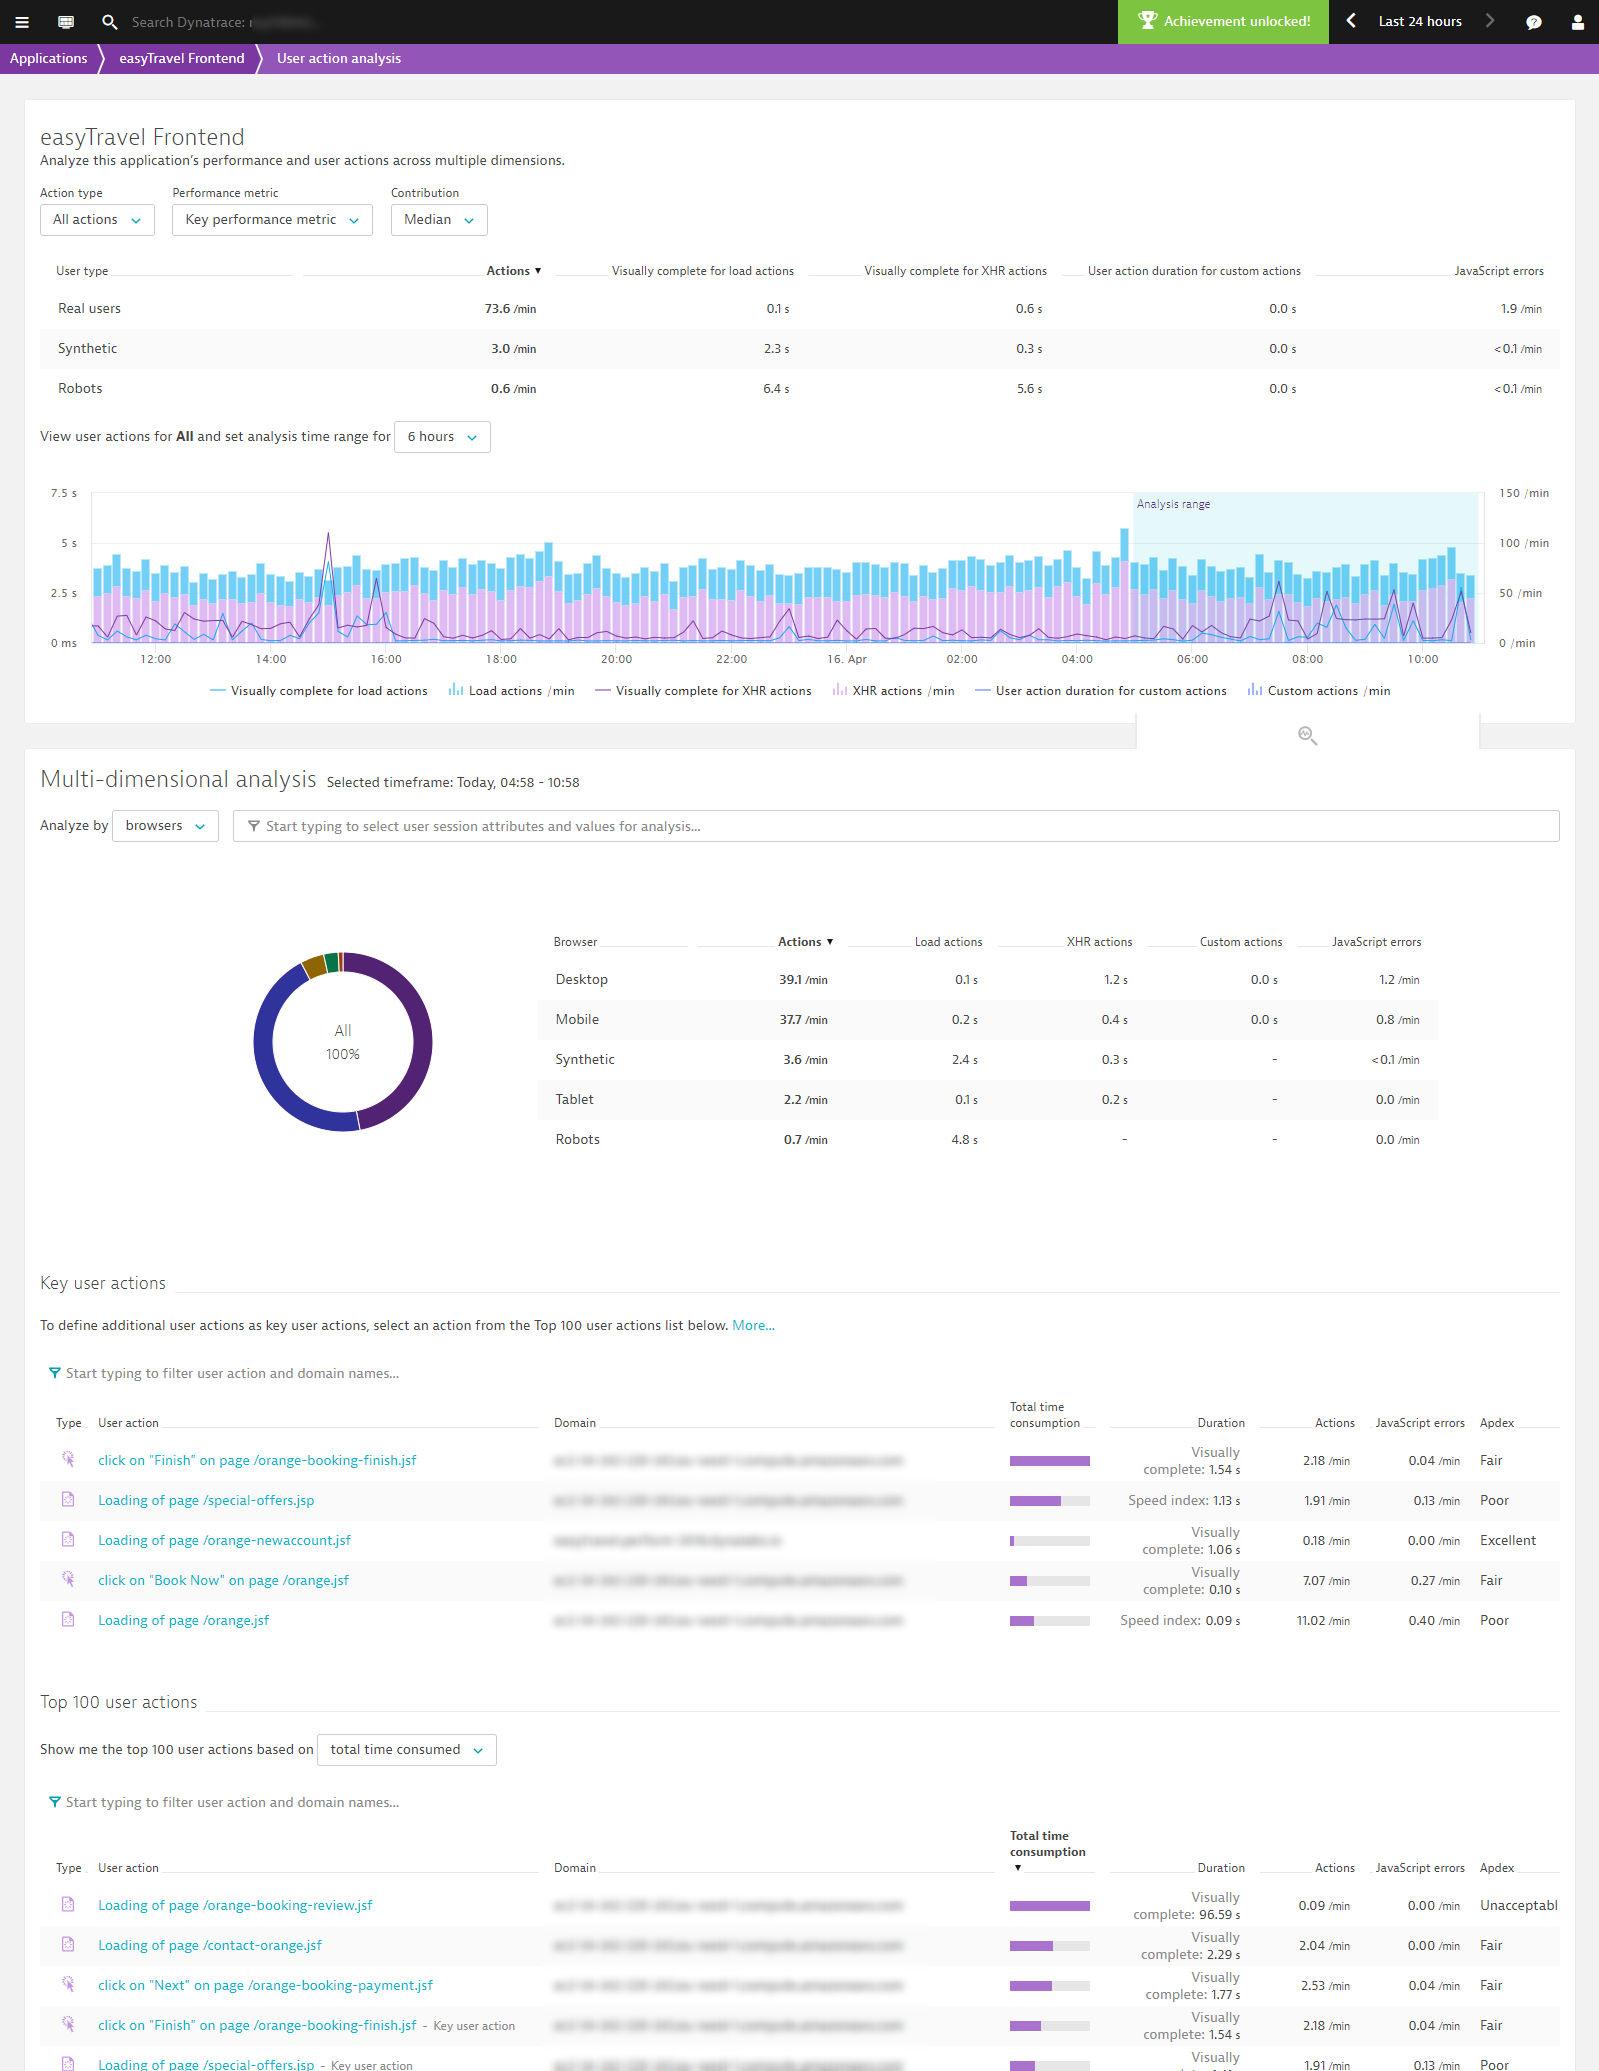Open click on "Finish" /orange-booking-finish.jsf key action
Screen dimensions: 1599x2071
point(257,1460)
